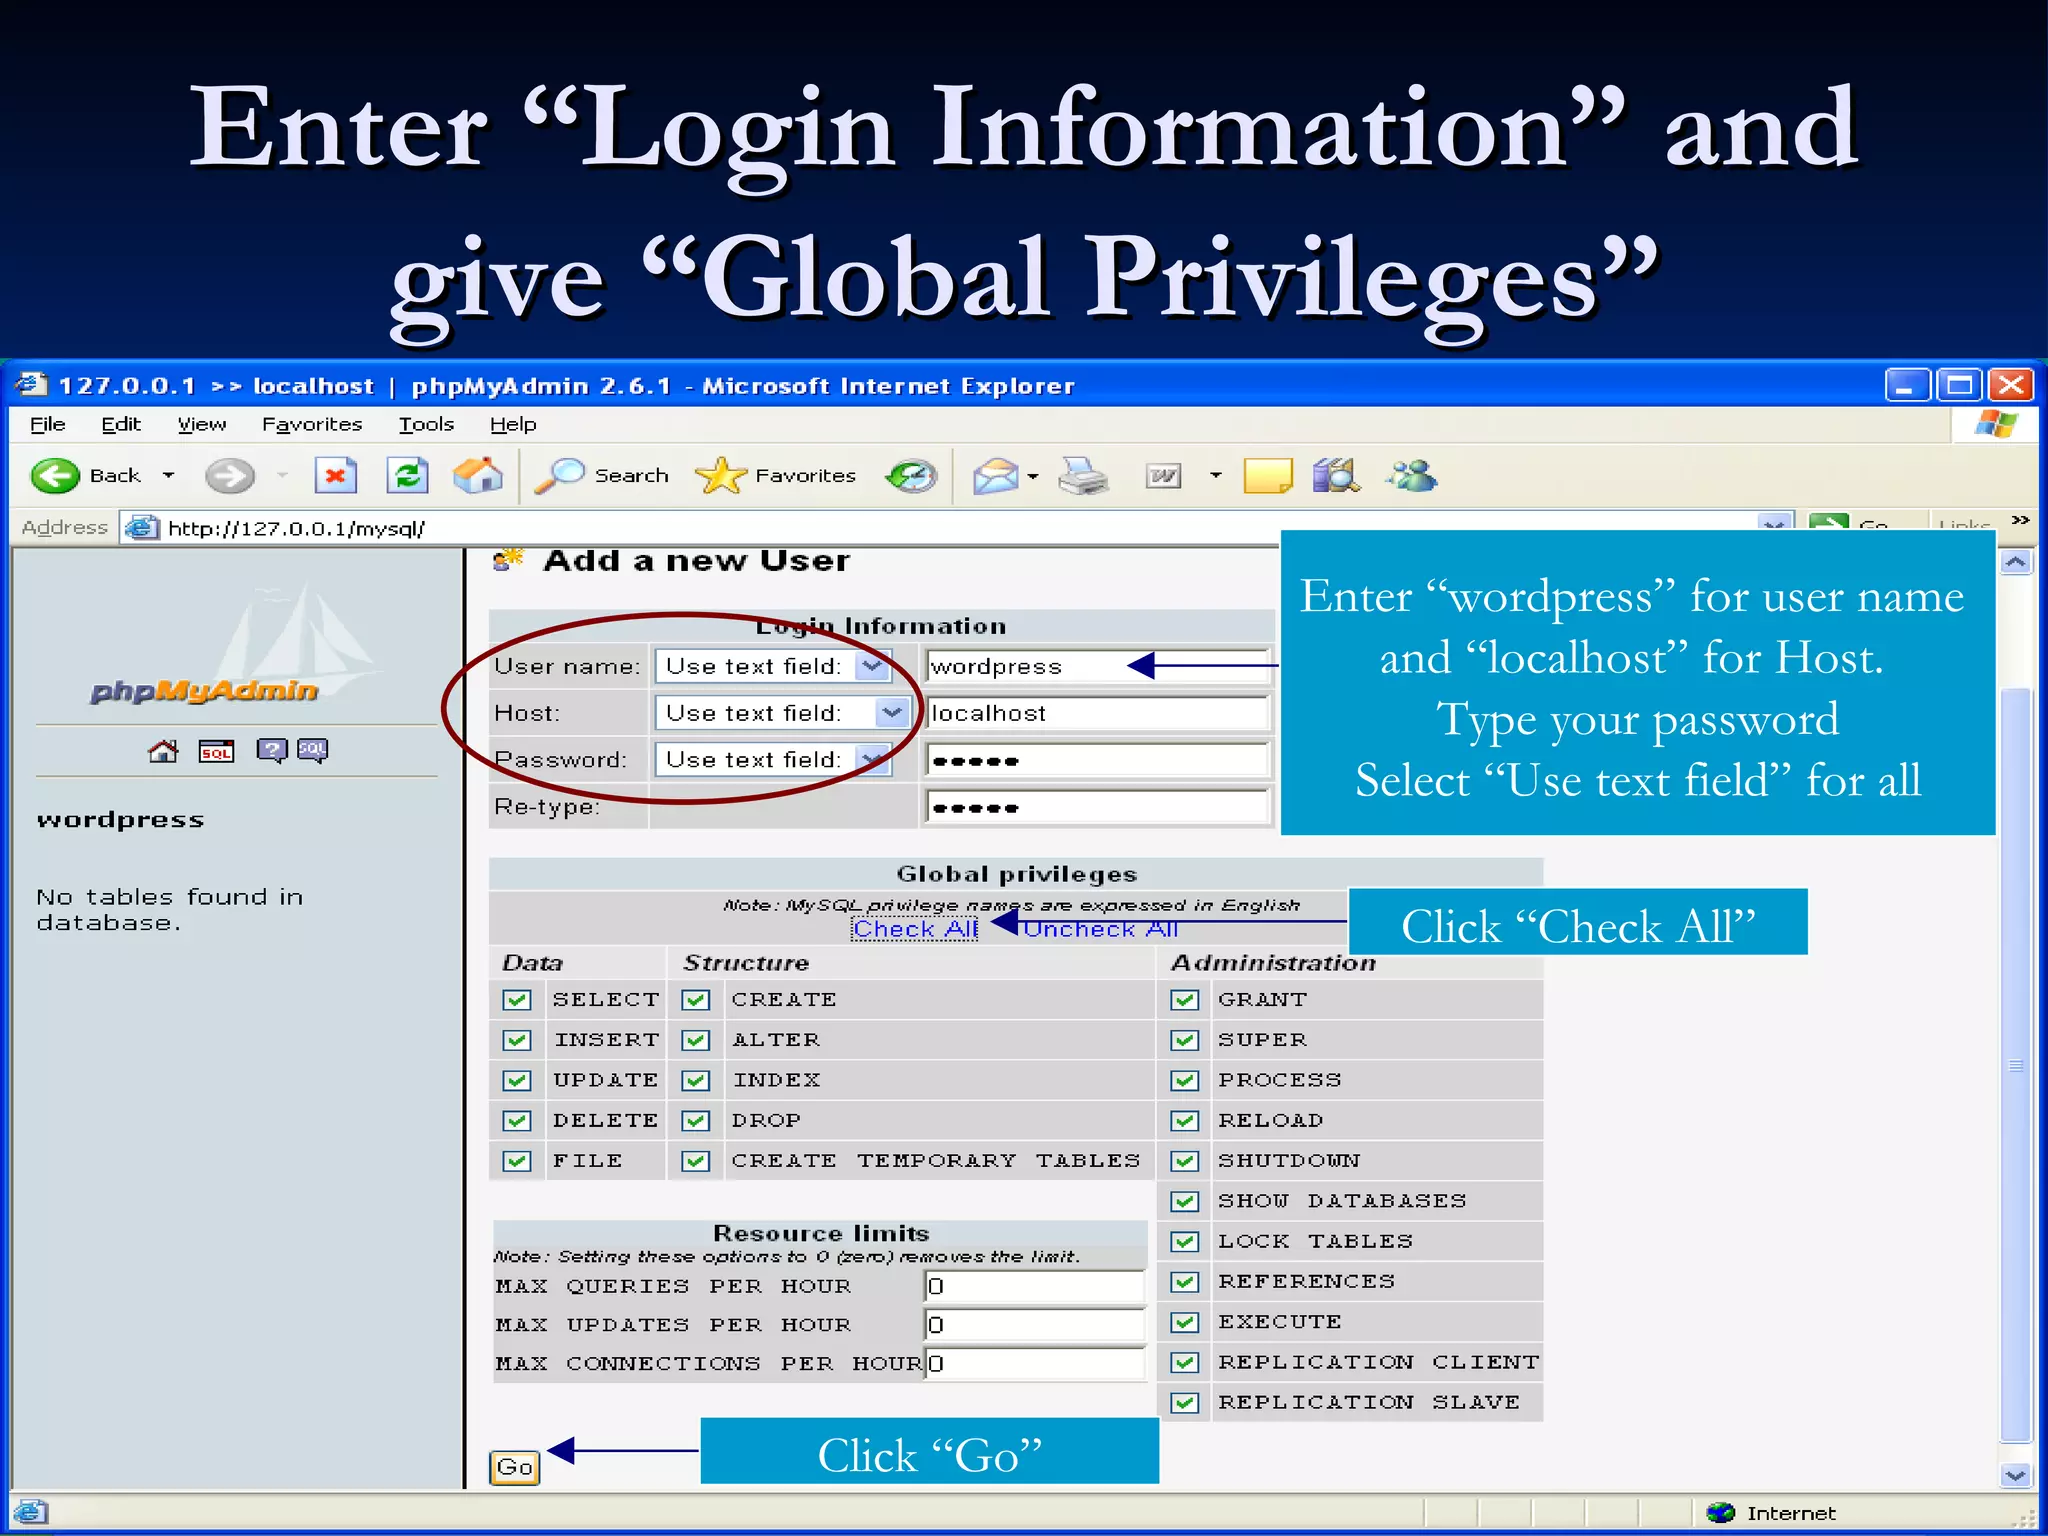The image size is (2048, 1536).
Task: Open the SQL query window icon
Action: (216, 751)
